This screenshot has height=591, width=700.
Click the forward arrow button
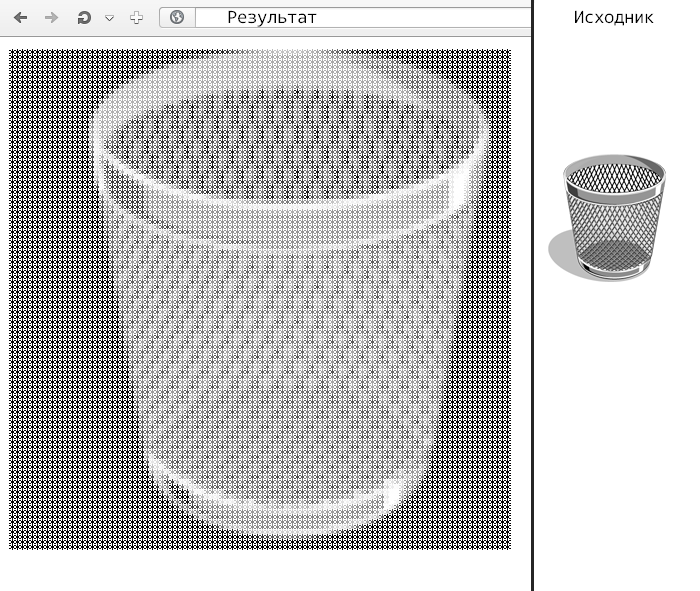(52, 18)
